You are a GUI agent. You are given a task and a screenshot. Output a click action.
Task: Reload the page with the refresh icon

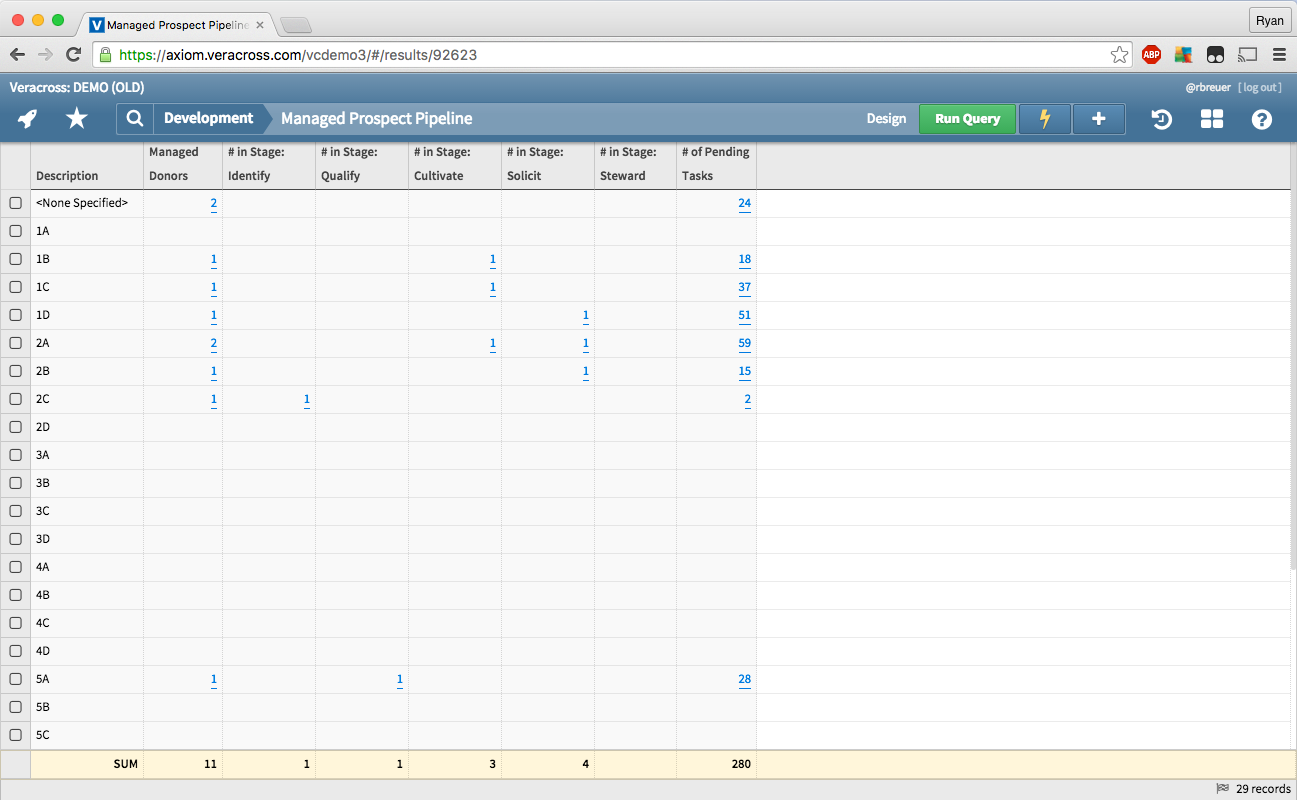coord(73,55)
